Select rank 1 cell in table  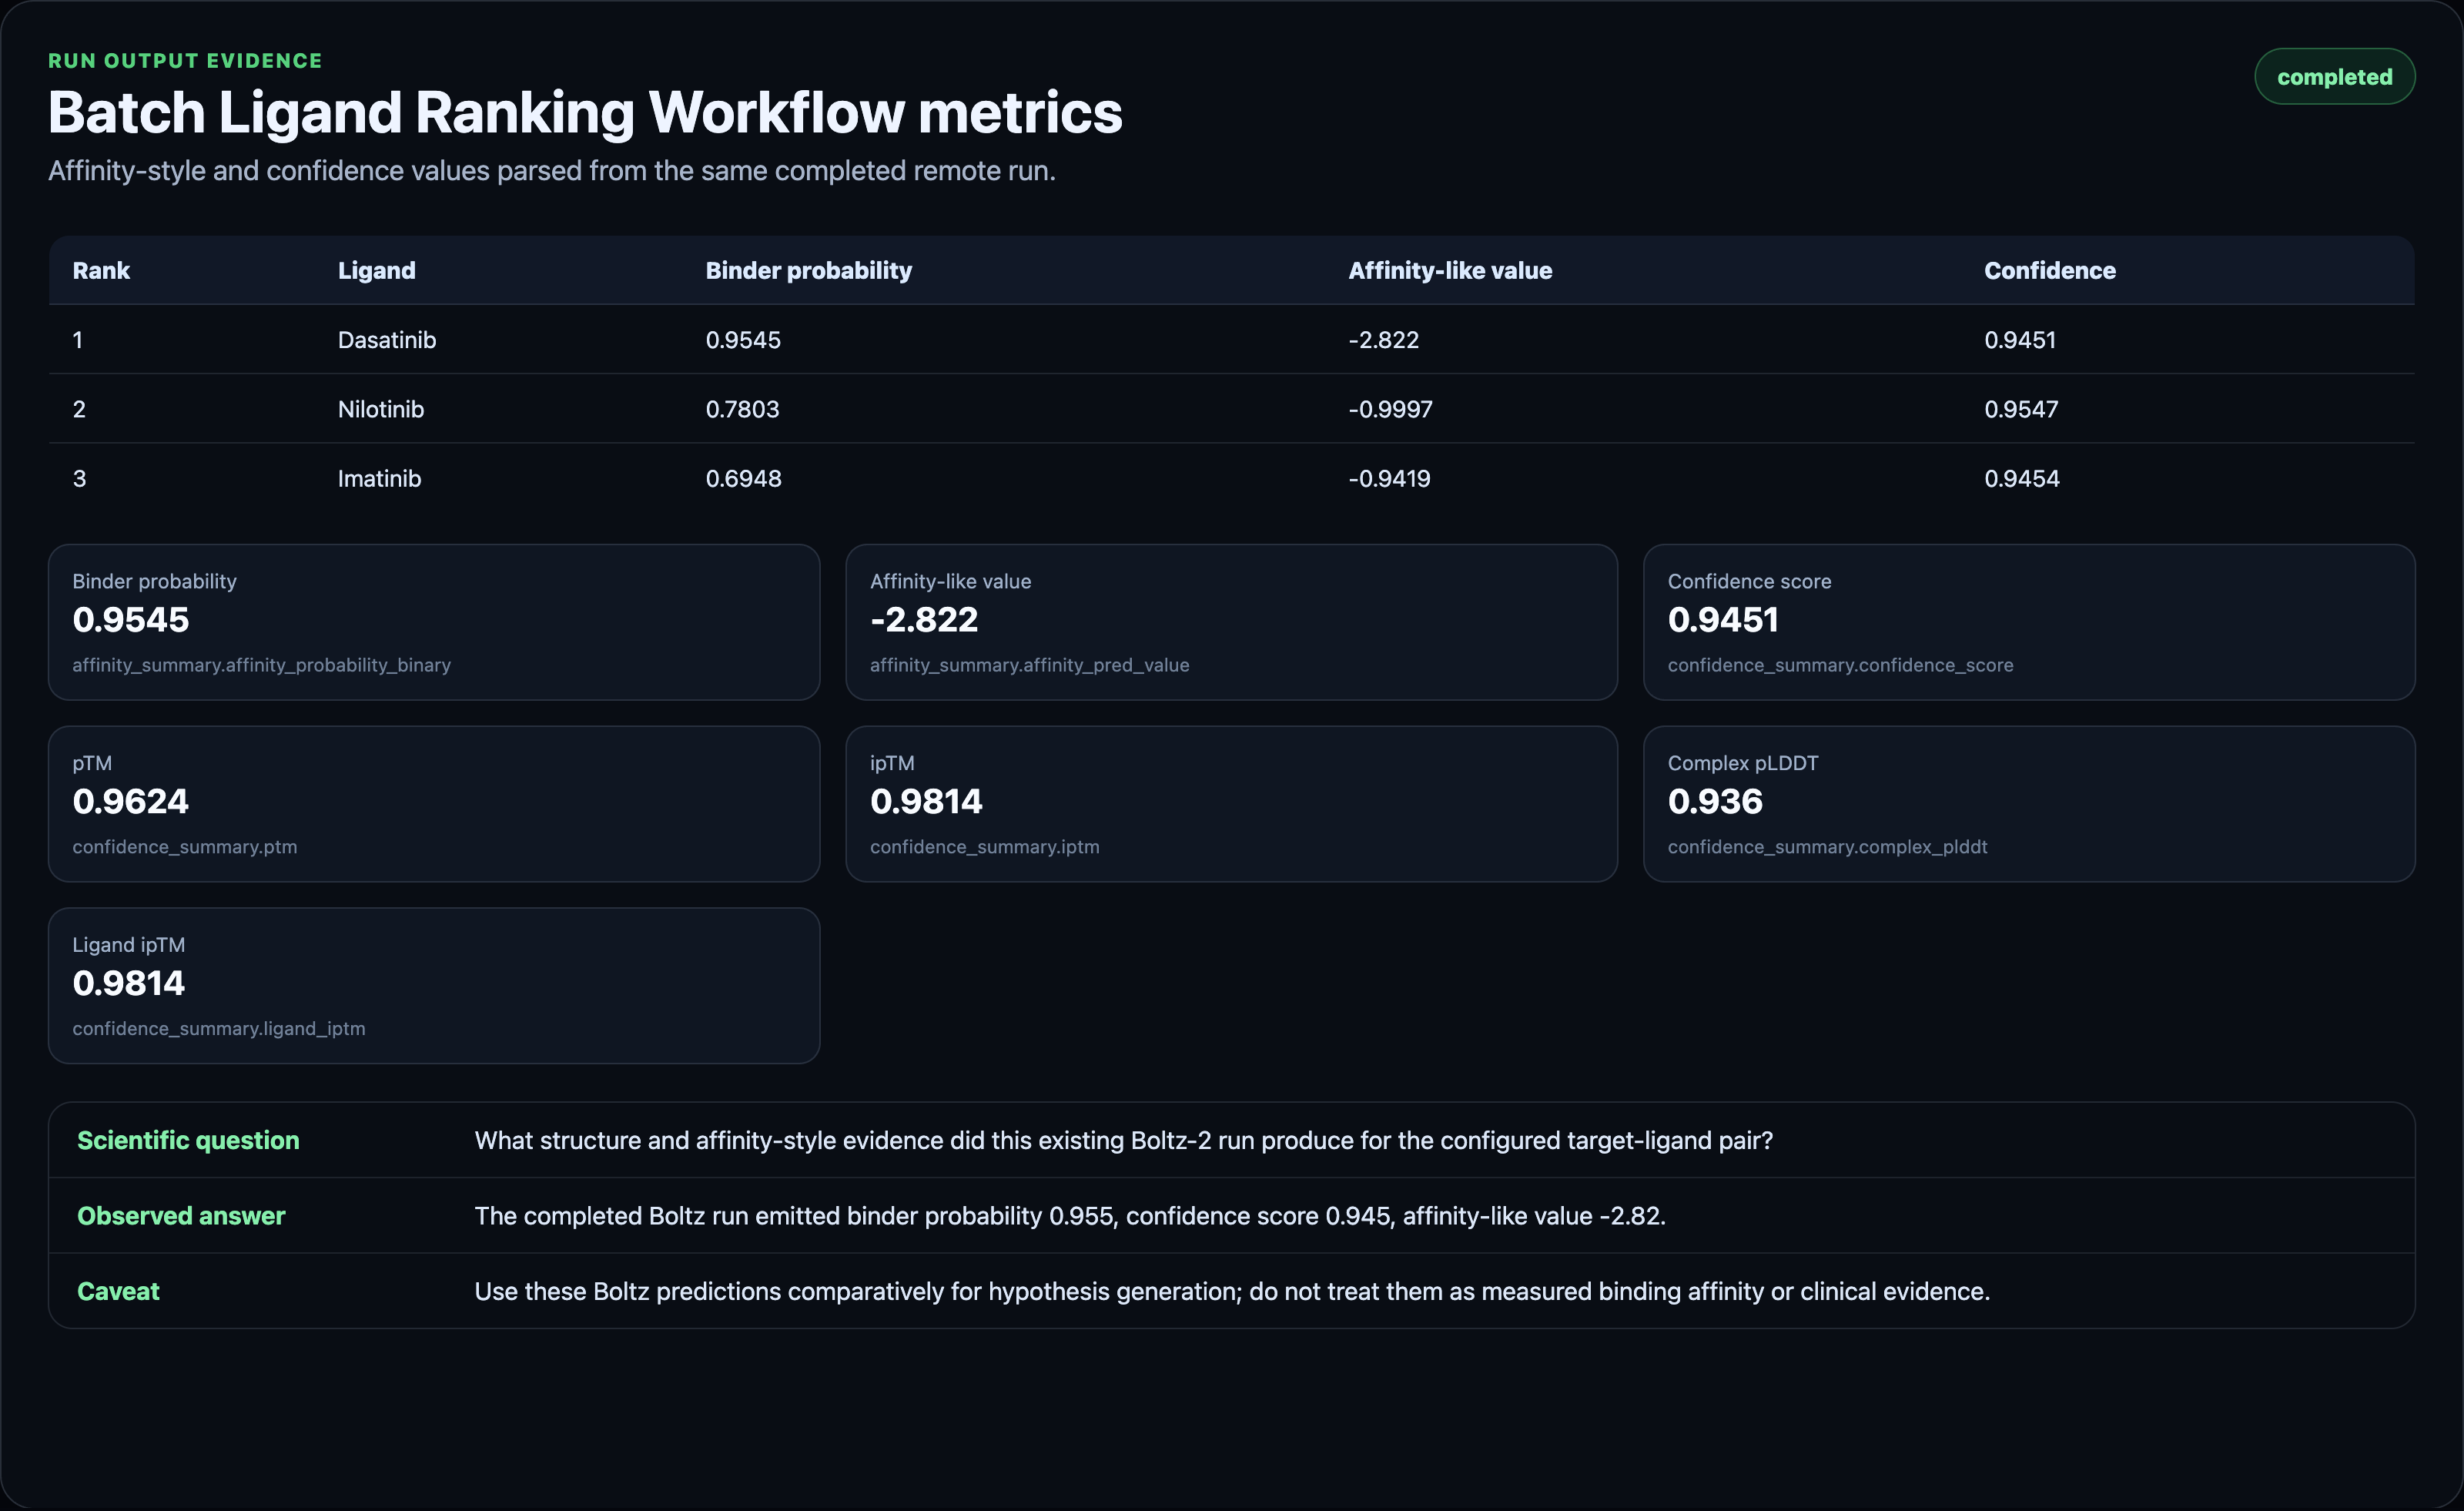pyautogui.click(x=78, y=340)
